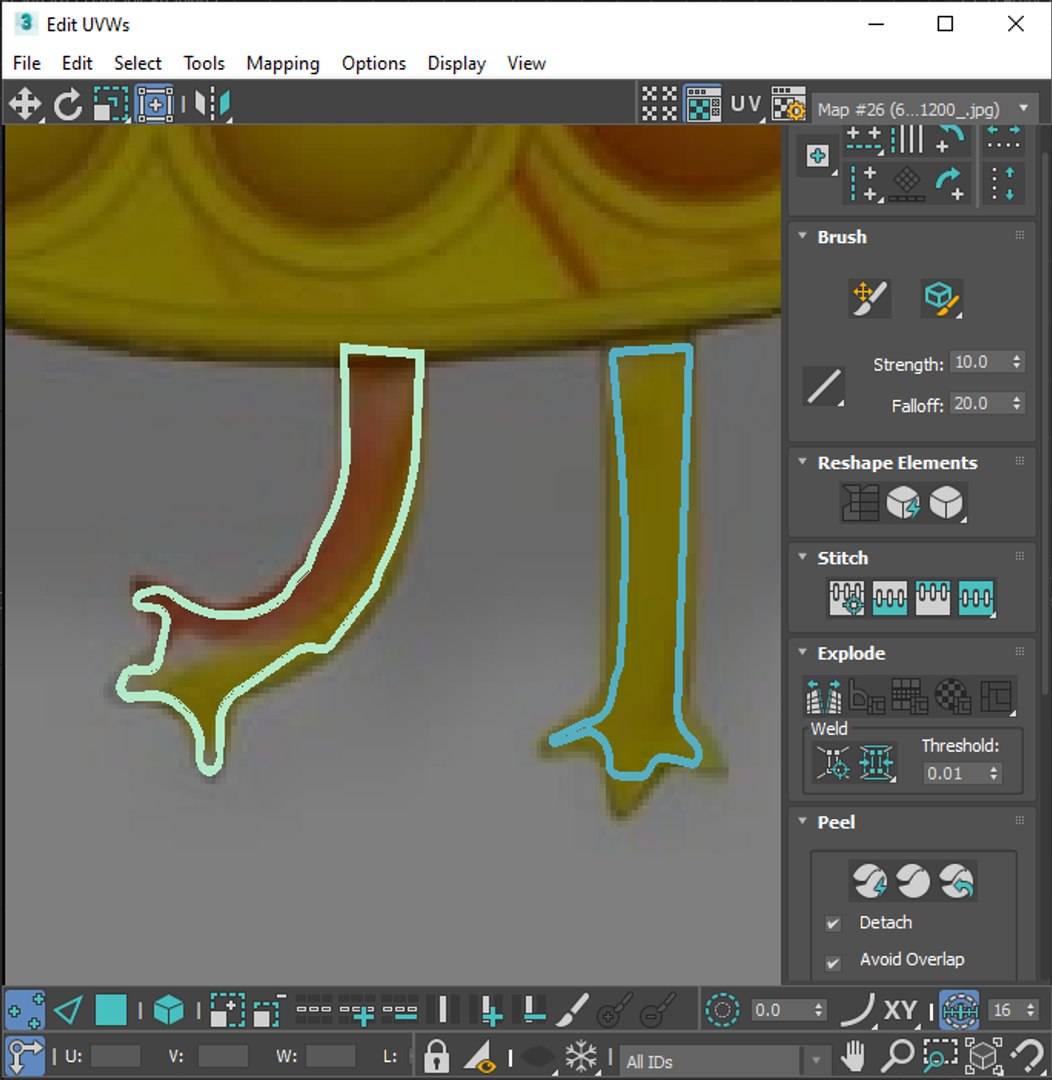
Task: Open the Tools menu
Action: pos(204,63)
